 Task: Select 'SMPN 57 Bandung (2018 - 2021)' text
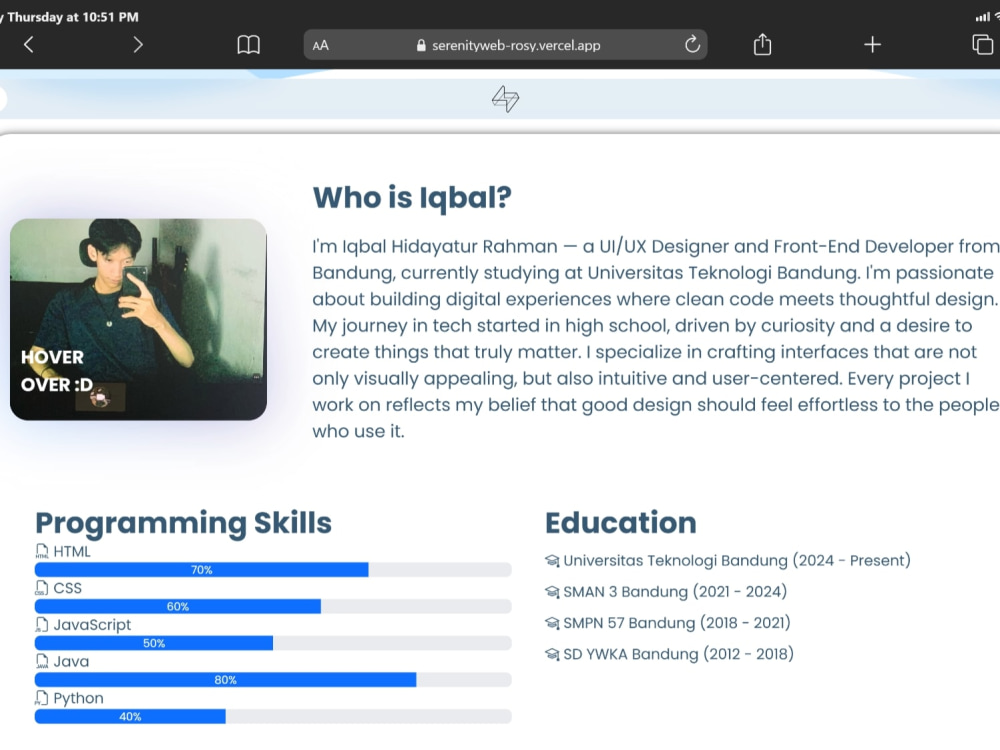[x=677, y=623]
